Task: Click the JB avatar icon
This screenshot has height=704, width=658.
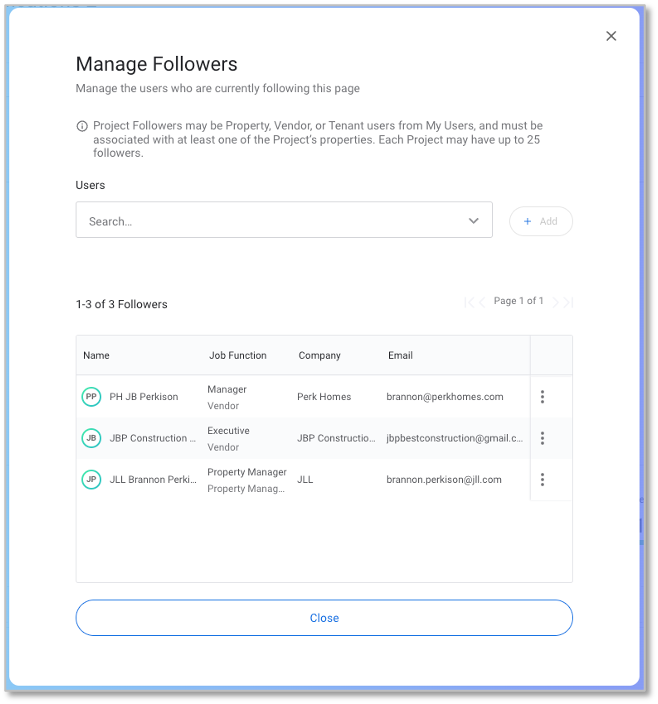Action: [91, 438]
